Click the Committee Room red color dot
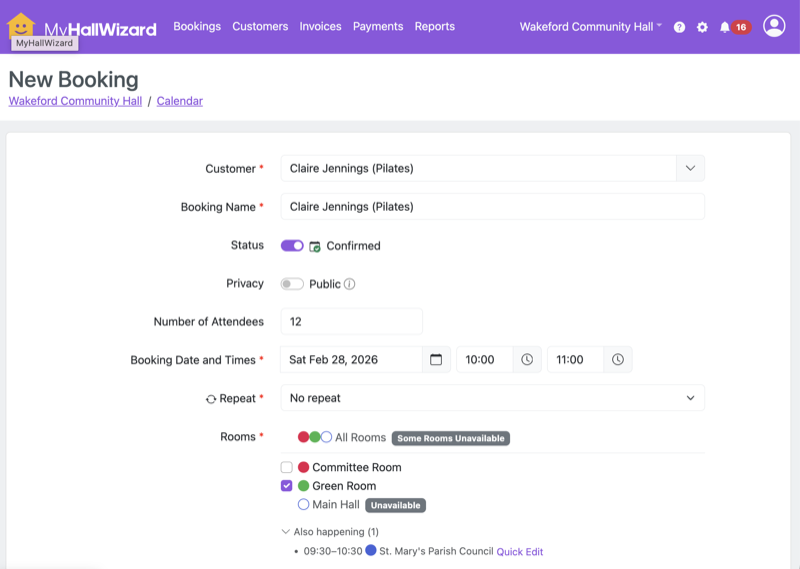The image size is (800, 569). point(304,467)
